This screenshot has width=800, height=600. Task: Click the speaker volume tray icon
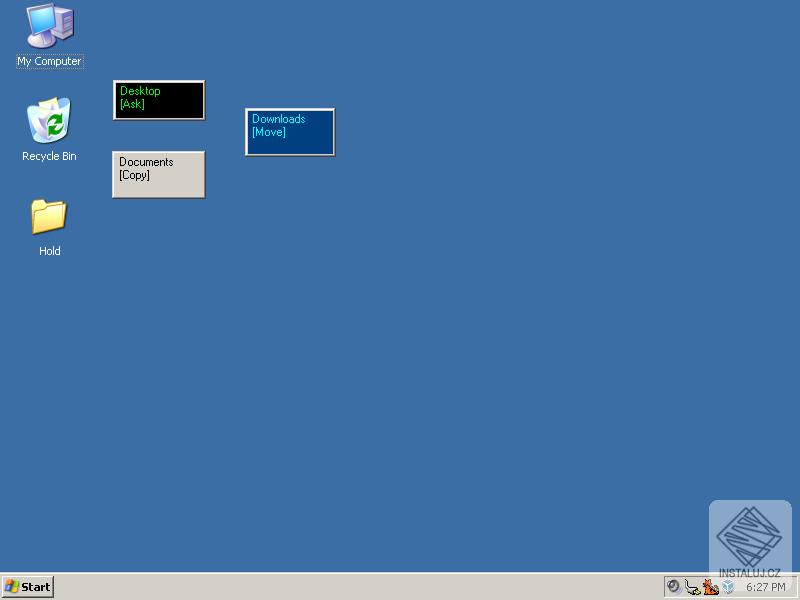point(674,587)
